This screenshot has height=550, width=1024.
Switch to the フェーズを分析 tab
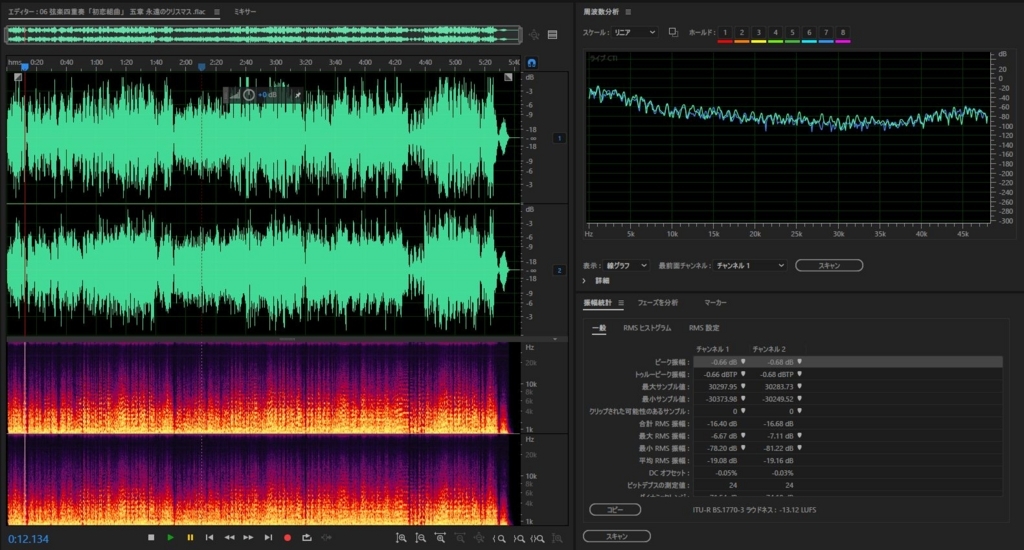coord(658,302)
